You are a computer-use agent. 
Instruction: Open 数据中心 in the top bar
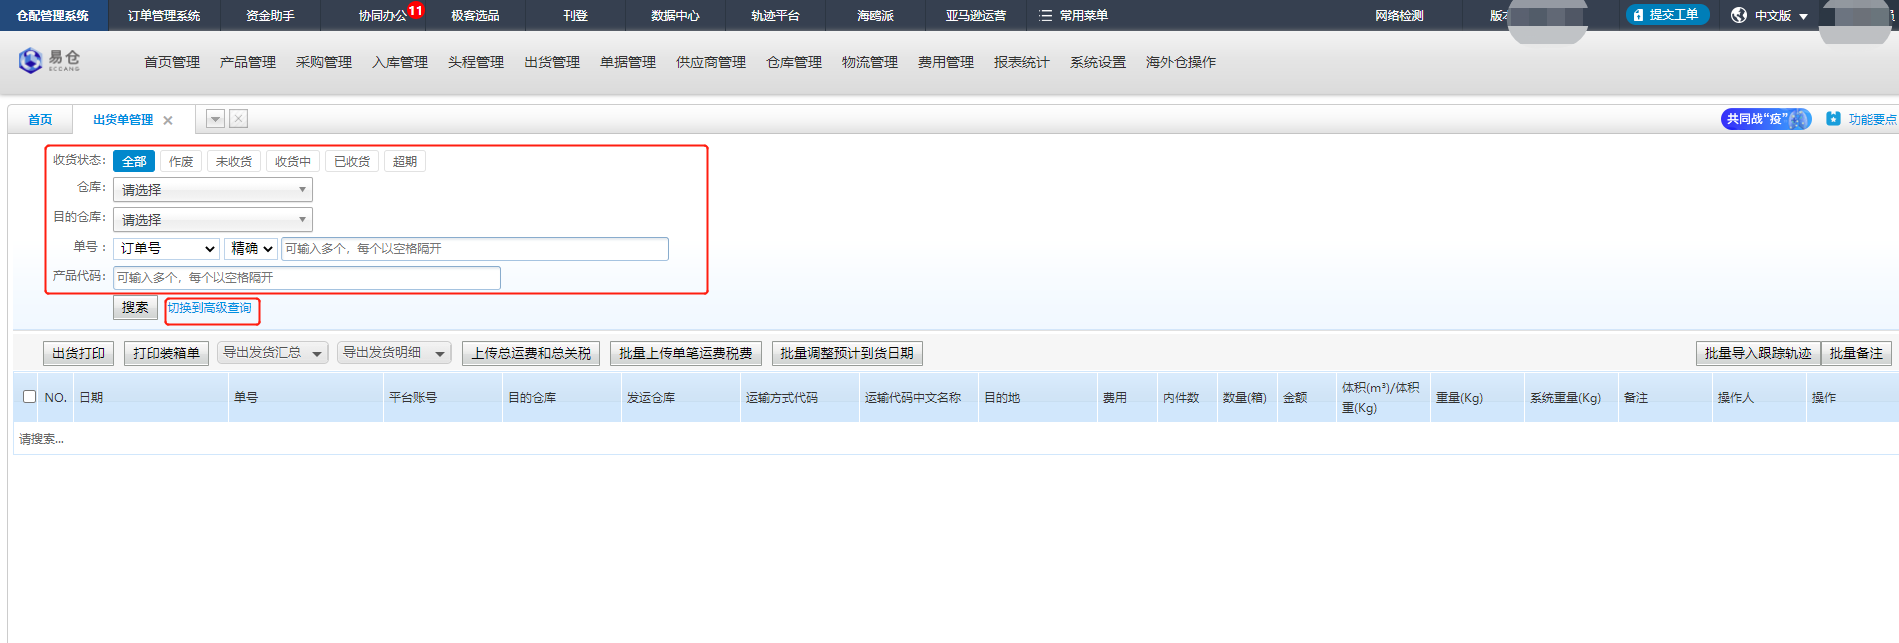tap(675, 16)
